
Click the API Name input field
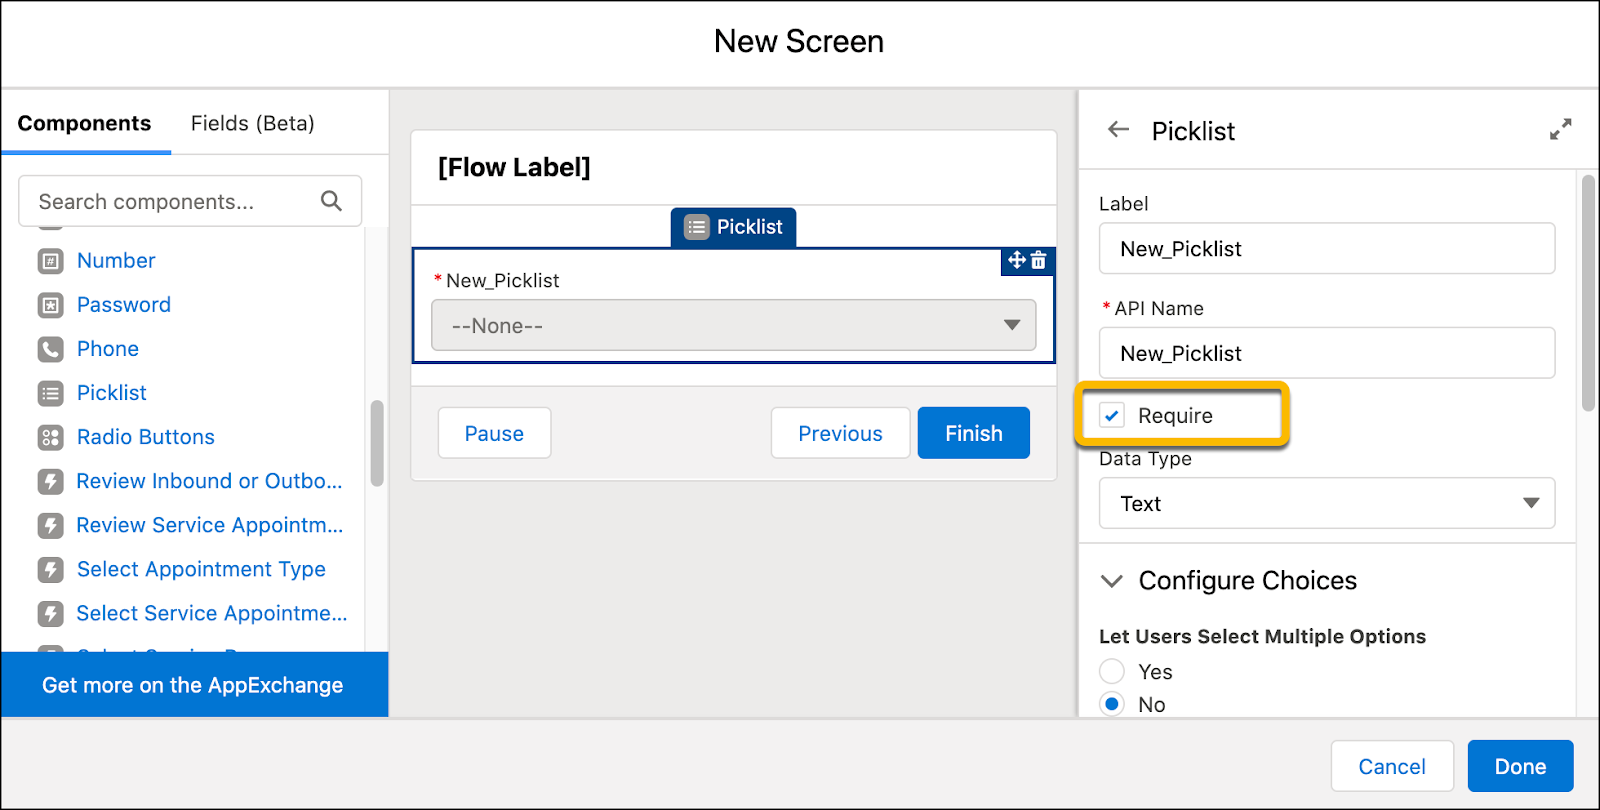1327,353
